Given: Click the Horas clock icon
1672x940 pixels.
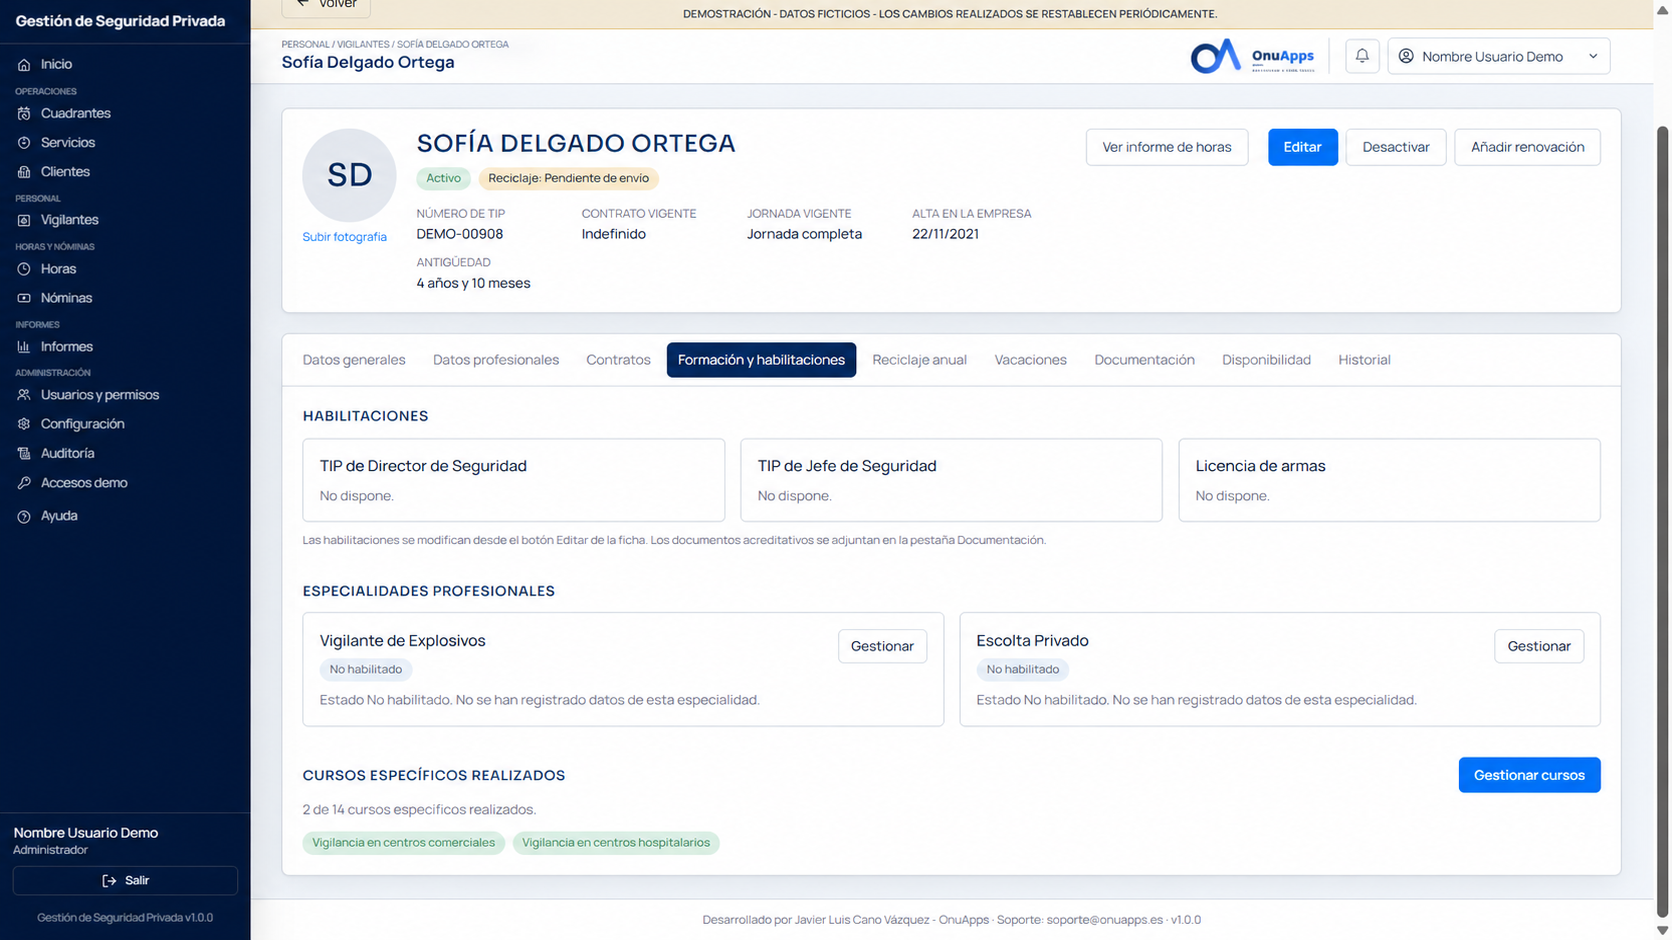Looking at the screenshot, I should point(24,269).
